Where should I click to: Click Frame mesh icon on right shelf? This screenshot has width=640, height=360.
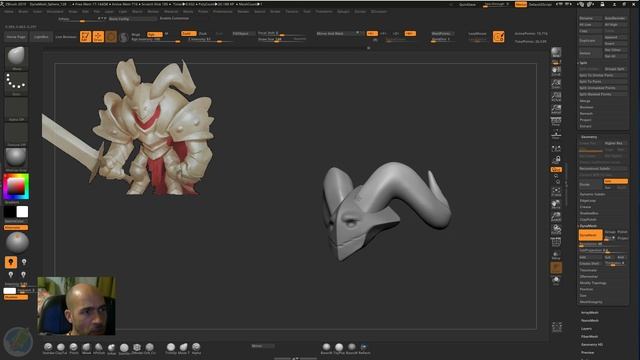click(556, 191)
